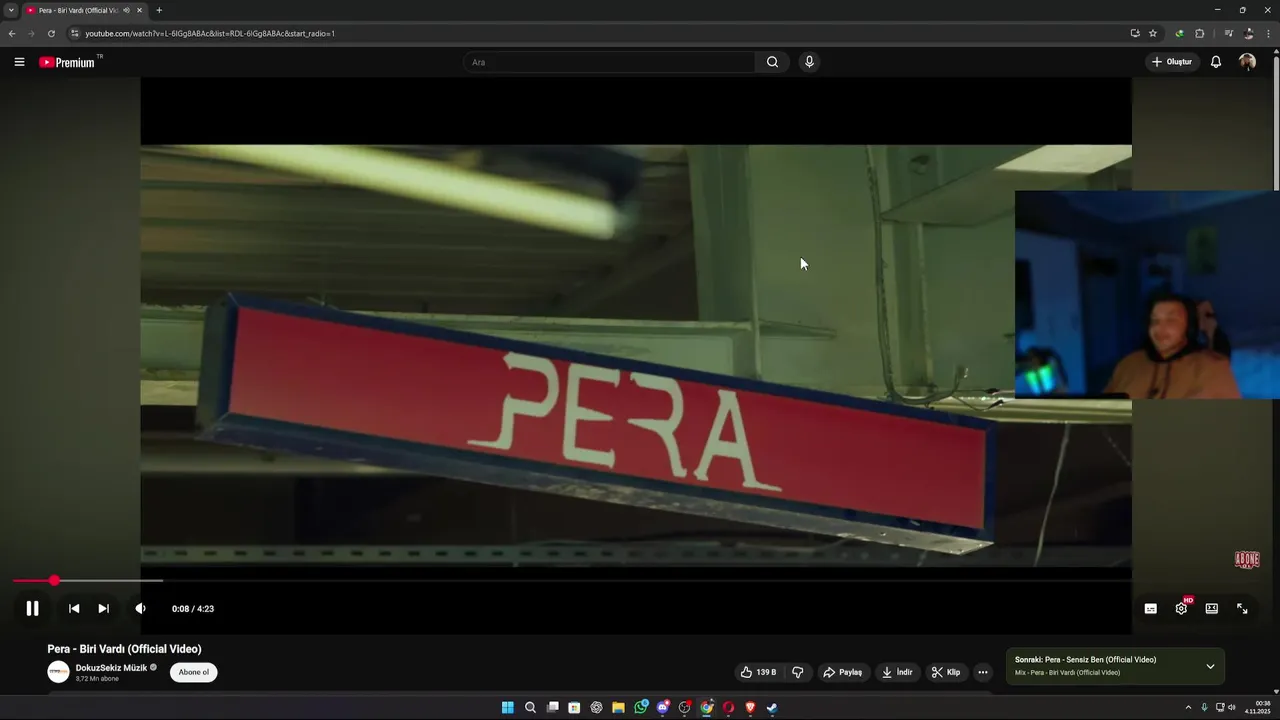The width and height of the screenshot is (1280, 720).
Task: Mute the video volume speaker icon
Action: click(x=141, y=608)
